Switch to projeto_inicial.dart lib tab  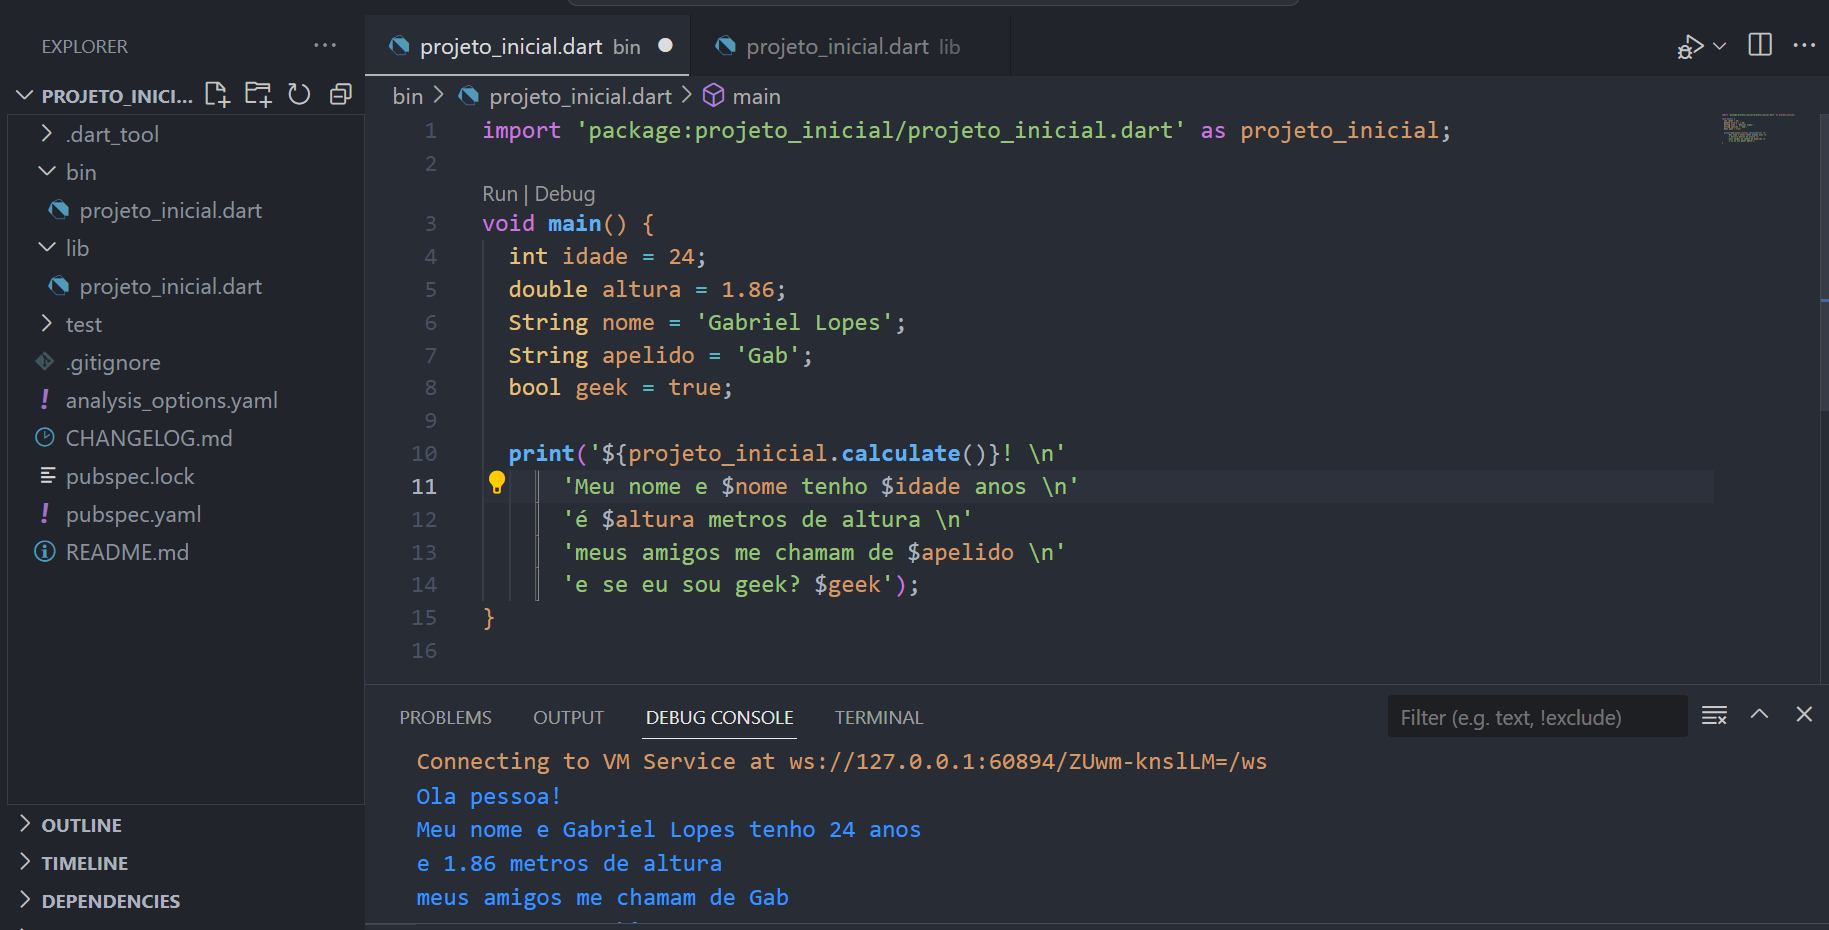[851, 46]
